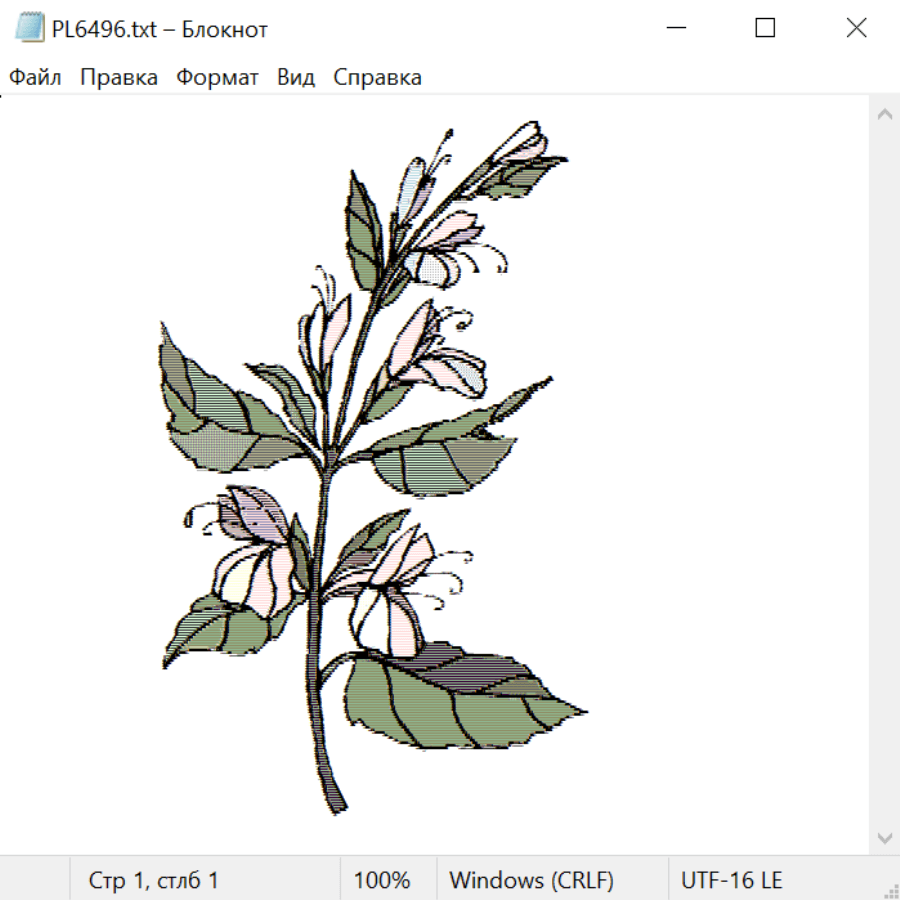Close the PL6496.txt window
This screenshot has width=900, height=900.
856,28
